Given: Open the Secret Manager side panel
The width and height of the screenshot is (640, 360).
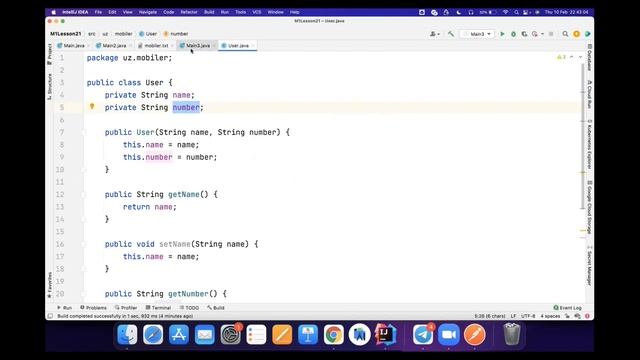Looking at the screenshot, I should pyautogui.click(x=589, y=265).
